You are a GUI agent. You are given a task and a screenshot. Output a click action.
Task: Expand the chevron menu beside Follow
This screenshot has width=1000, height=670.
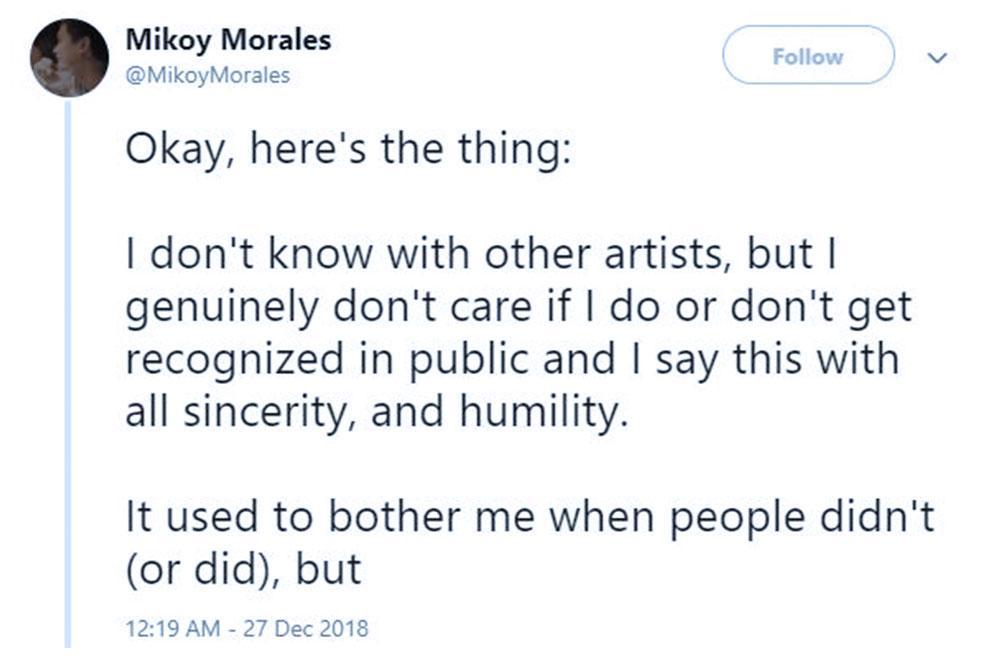pos(937,58)
